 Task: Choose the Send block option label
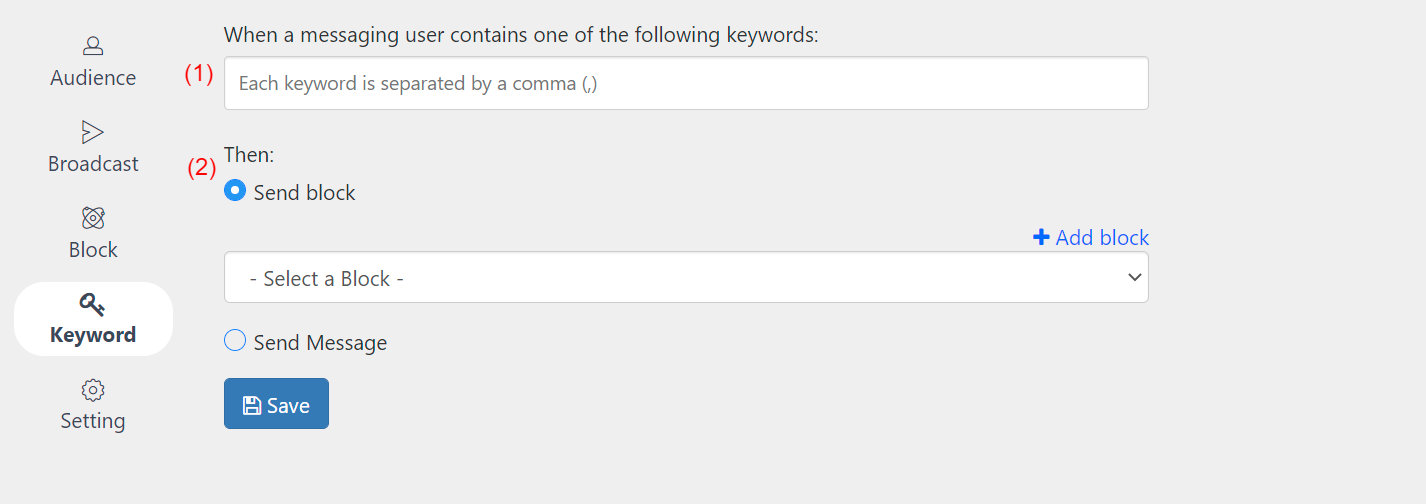(305, 193)
